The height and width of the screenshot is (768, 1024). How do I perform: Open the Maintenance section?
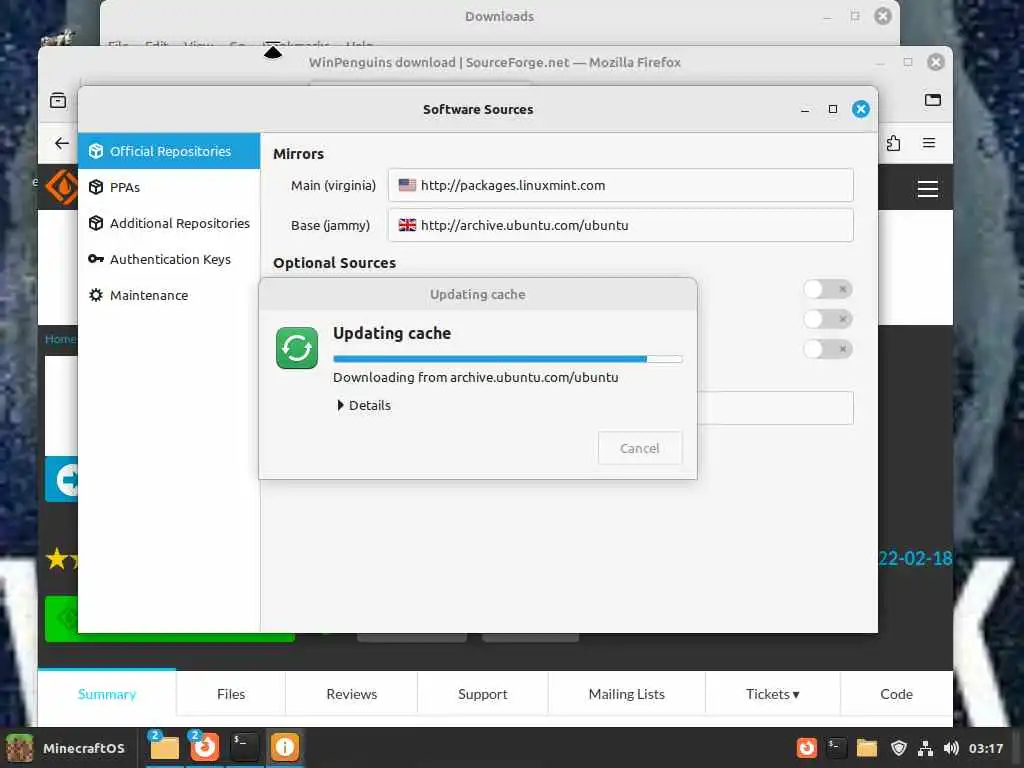tap(168, 295)
